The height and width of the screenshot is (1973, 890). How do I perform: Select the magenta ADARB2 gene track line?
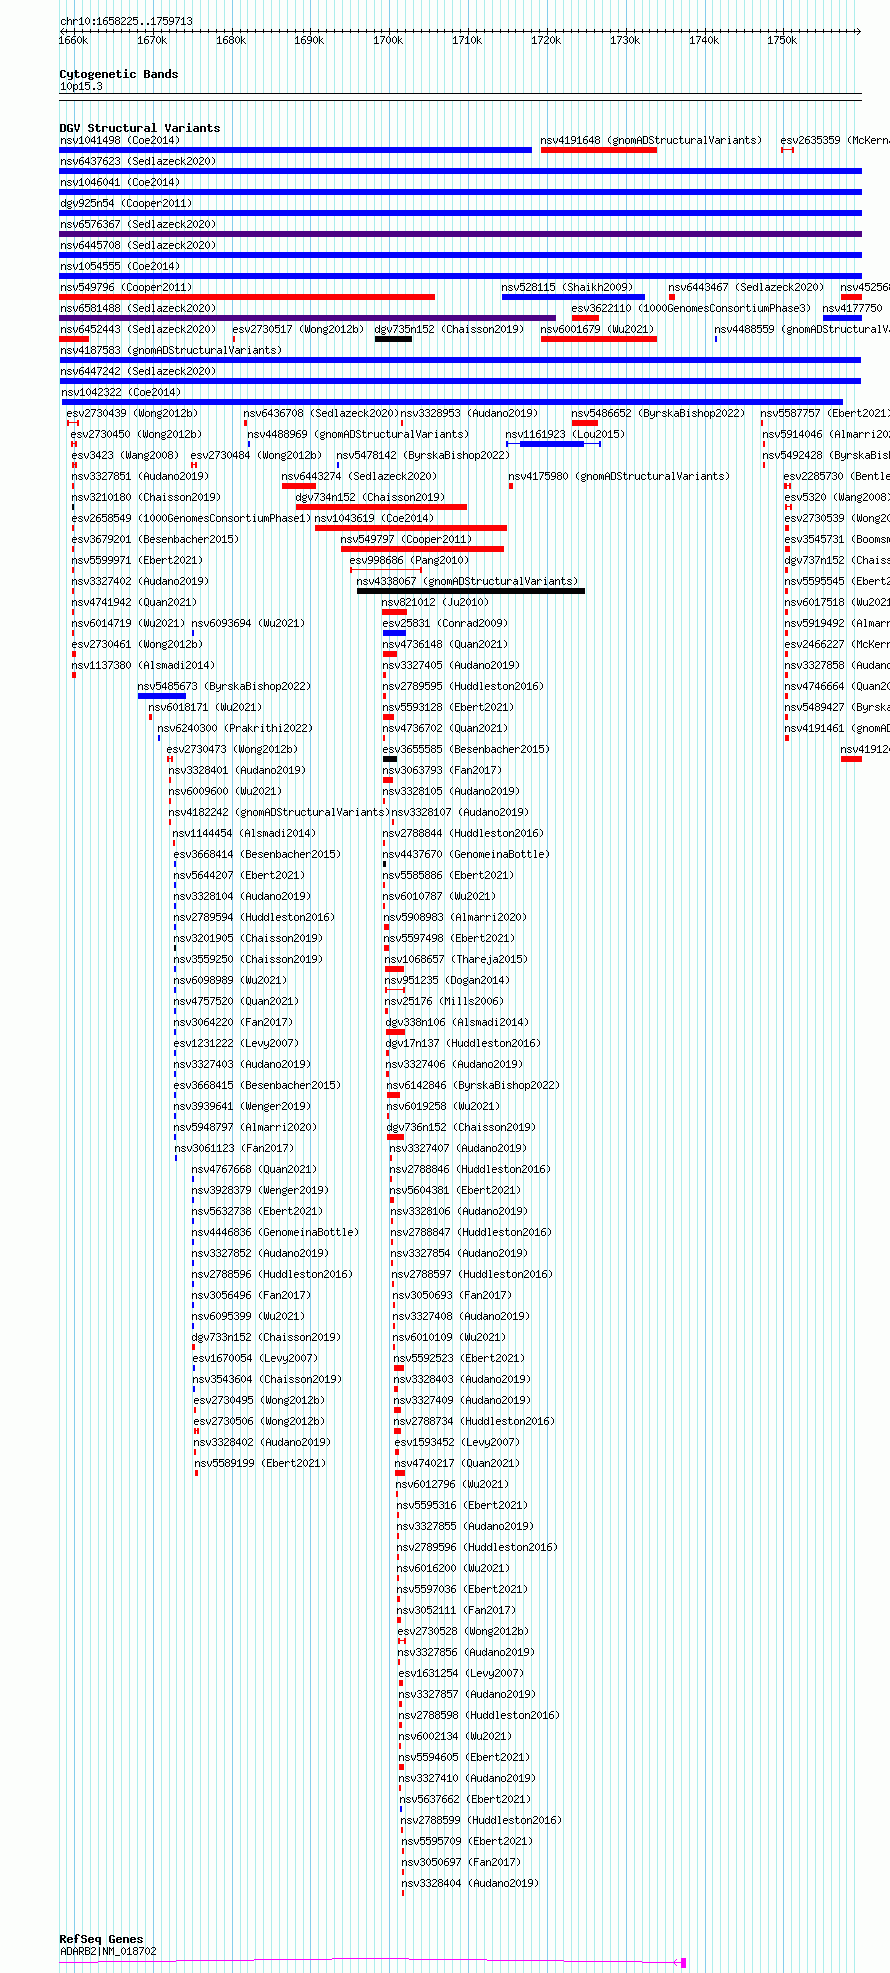coord(370,1962)
